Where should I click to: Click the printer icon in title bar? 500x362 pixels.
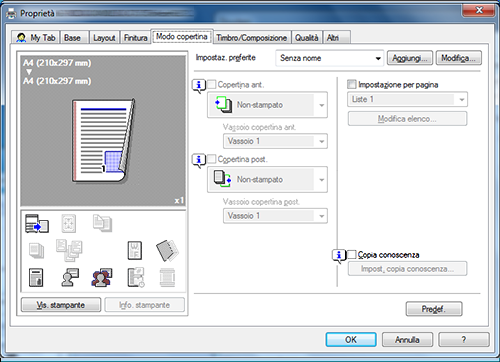pos(11,14)
